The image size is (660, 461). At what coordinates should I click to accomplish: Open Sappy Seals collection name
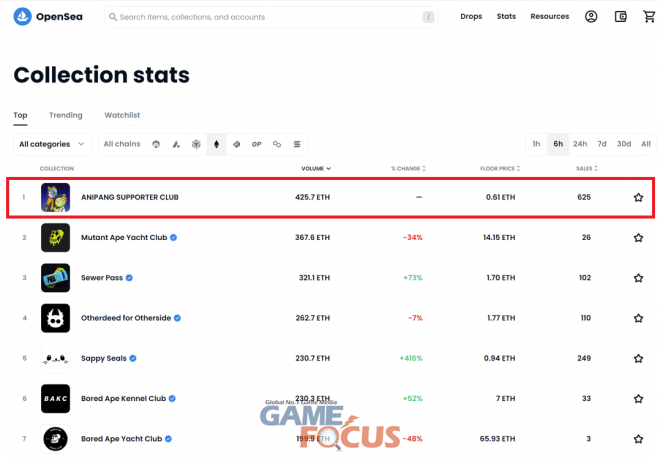tap(104, 358)
